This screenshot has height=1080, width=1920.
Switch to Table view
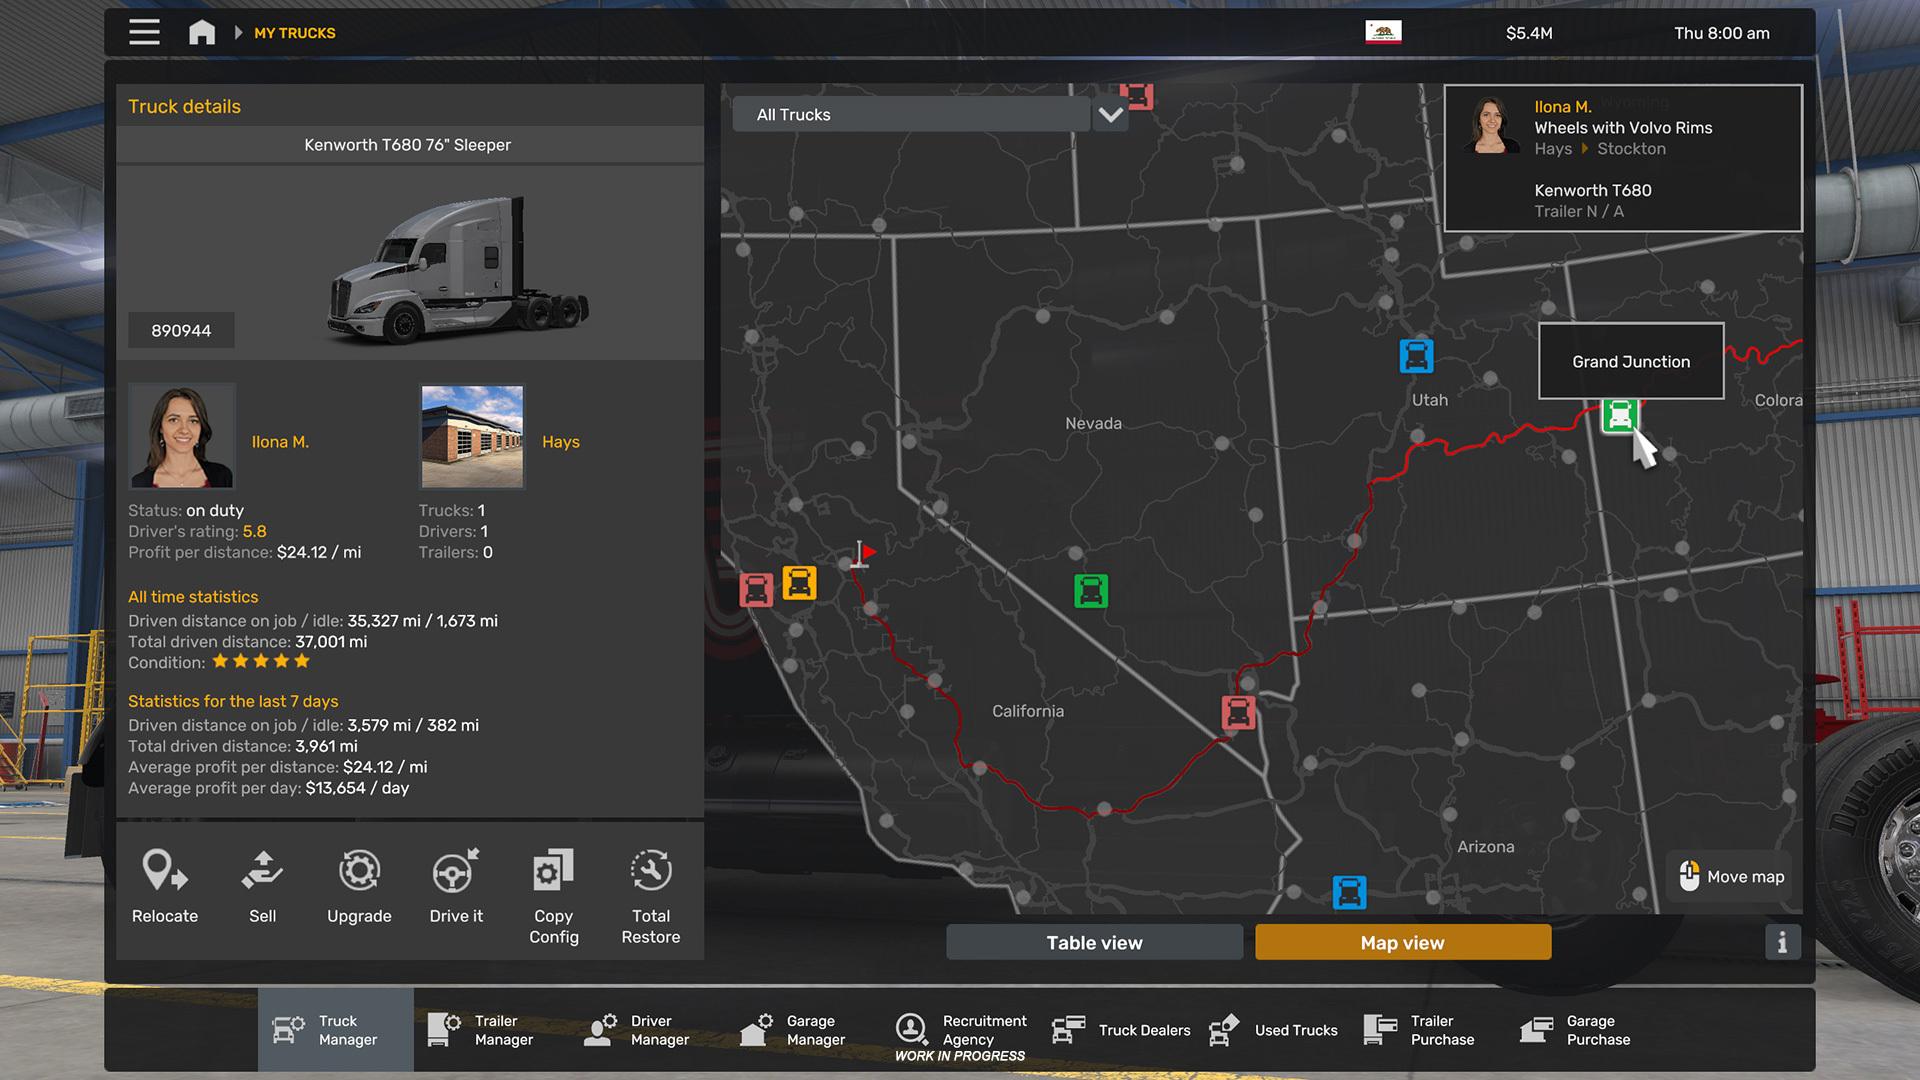(x=1094, y=942)
